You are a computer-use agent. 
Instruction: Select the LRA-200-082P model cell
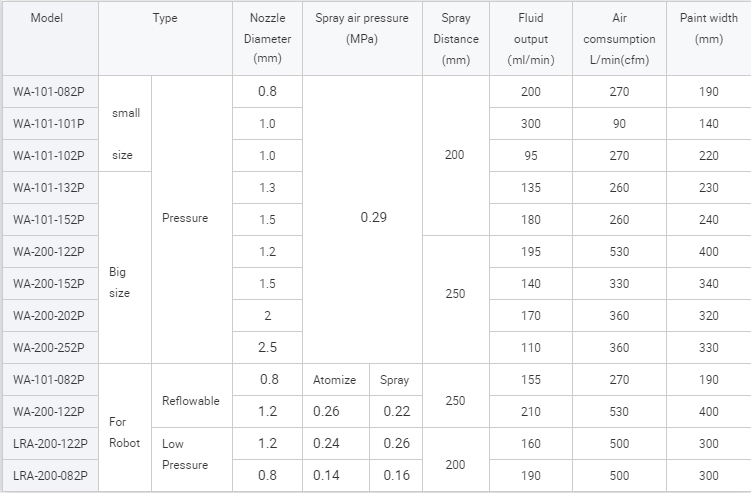pos(49,476)
